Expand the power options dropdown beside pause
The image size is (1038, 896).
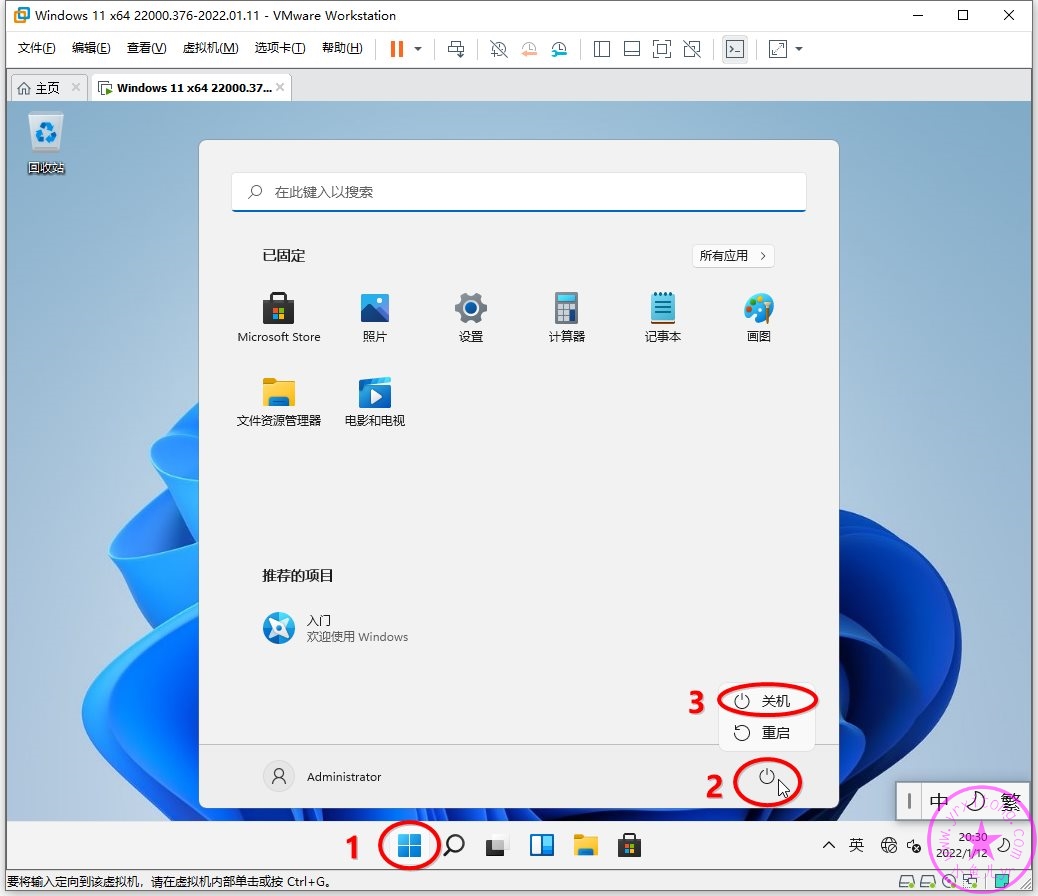click(x=418, y=49)
